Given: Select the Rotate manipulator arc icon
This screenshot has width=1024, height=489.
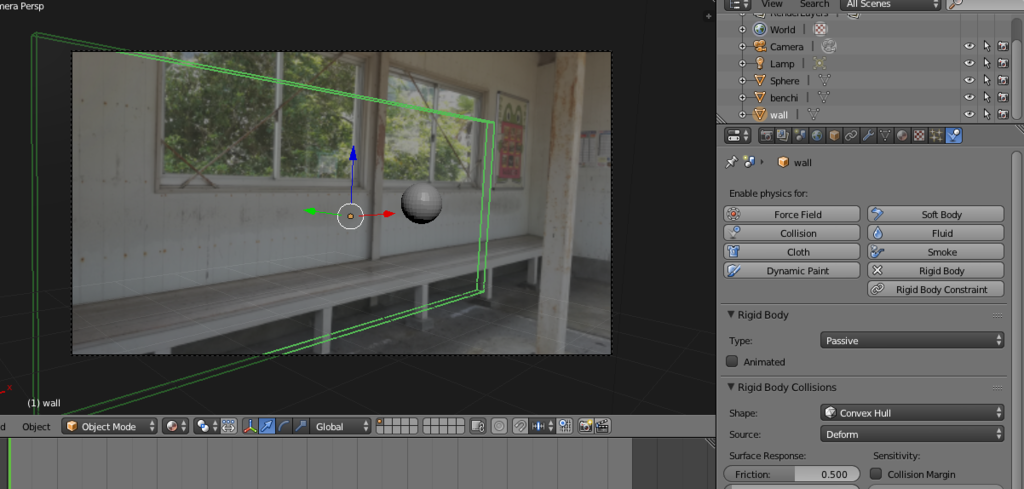Looking at the screenshot, I should pyautogui.click(x=283, y=426).
